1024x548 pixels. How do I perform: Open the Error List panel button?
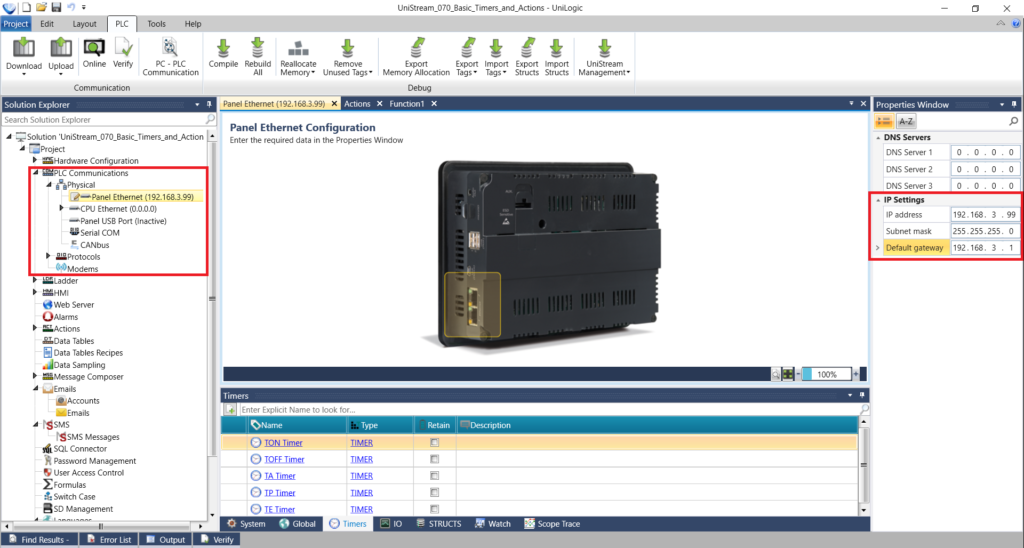click(109, 540)
